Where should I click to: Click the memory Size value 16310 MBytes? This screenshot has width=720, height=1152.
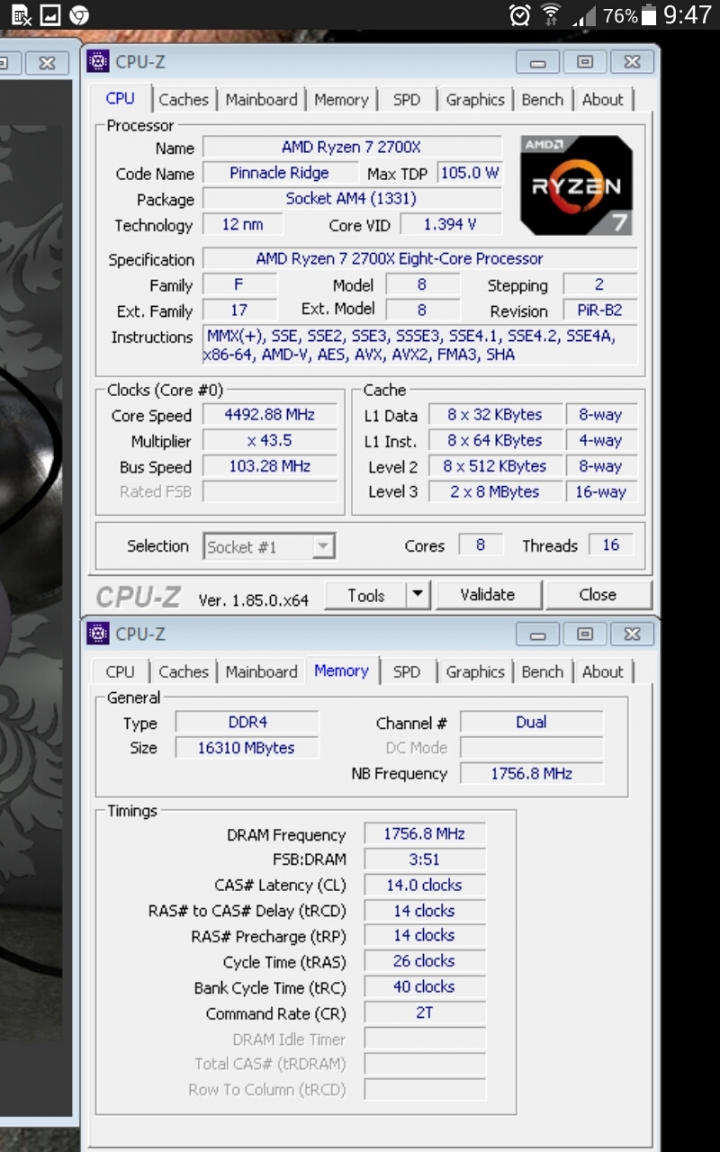coord(248,748)
